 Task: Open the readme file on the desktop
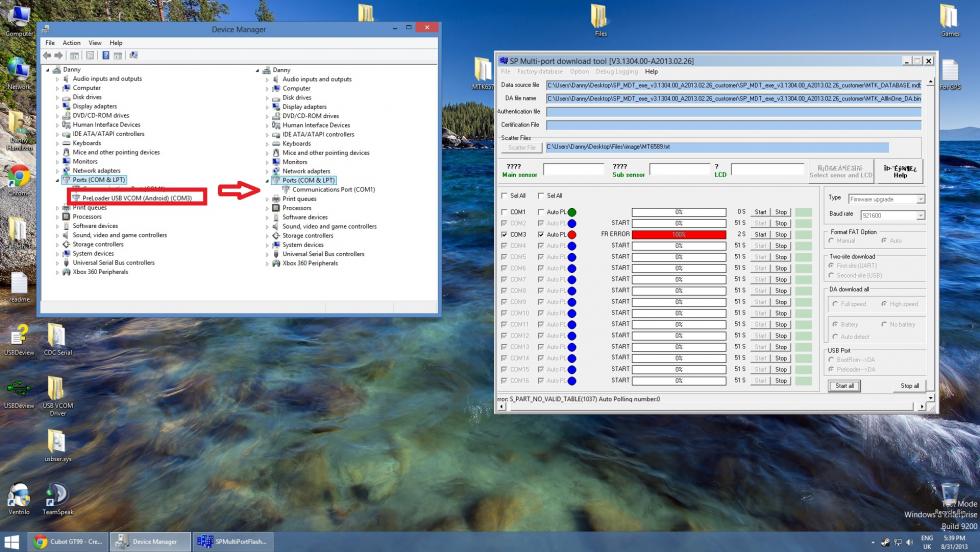[19, 288]
